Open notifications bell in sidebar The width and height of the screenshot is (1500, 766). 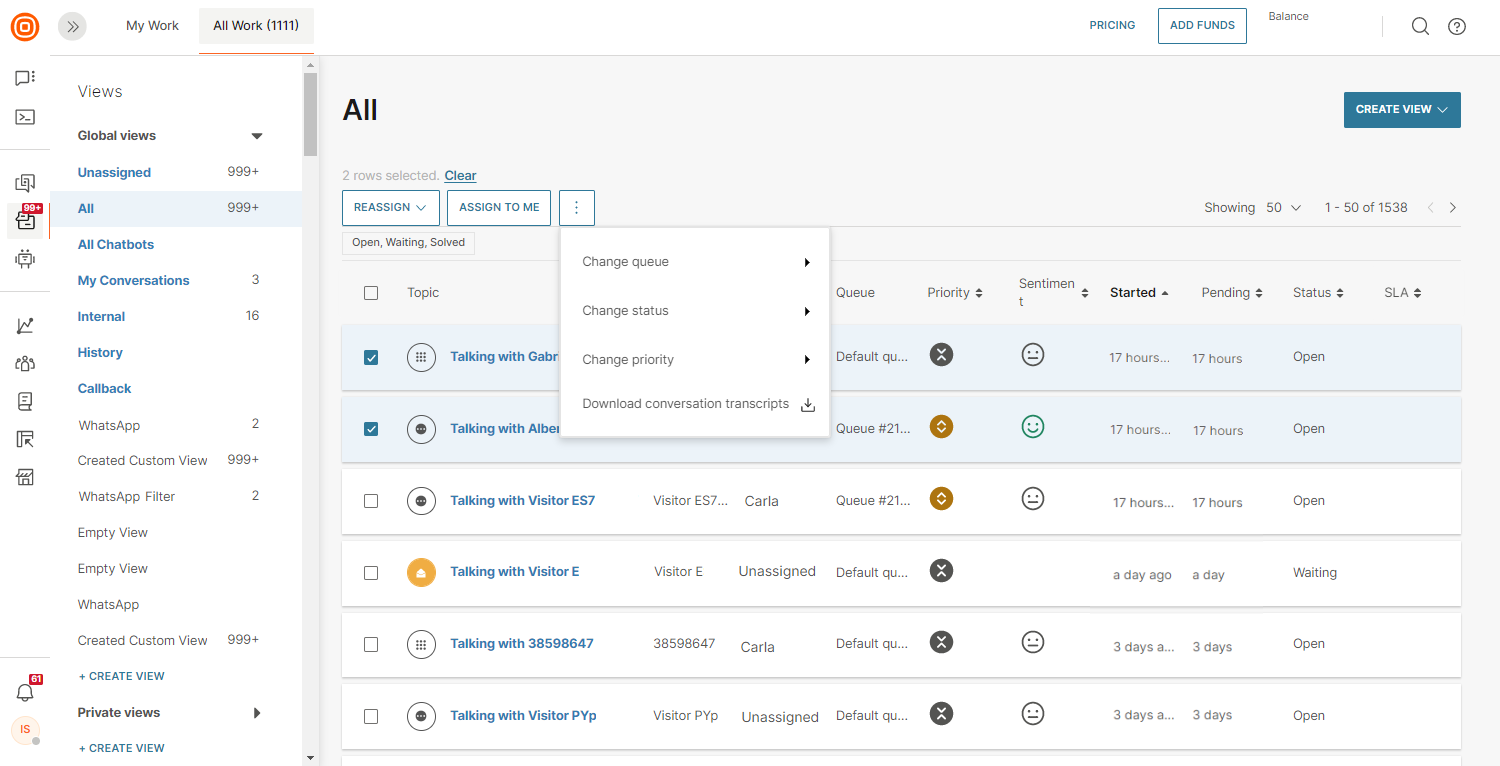25,692
